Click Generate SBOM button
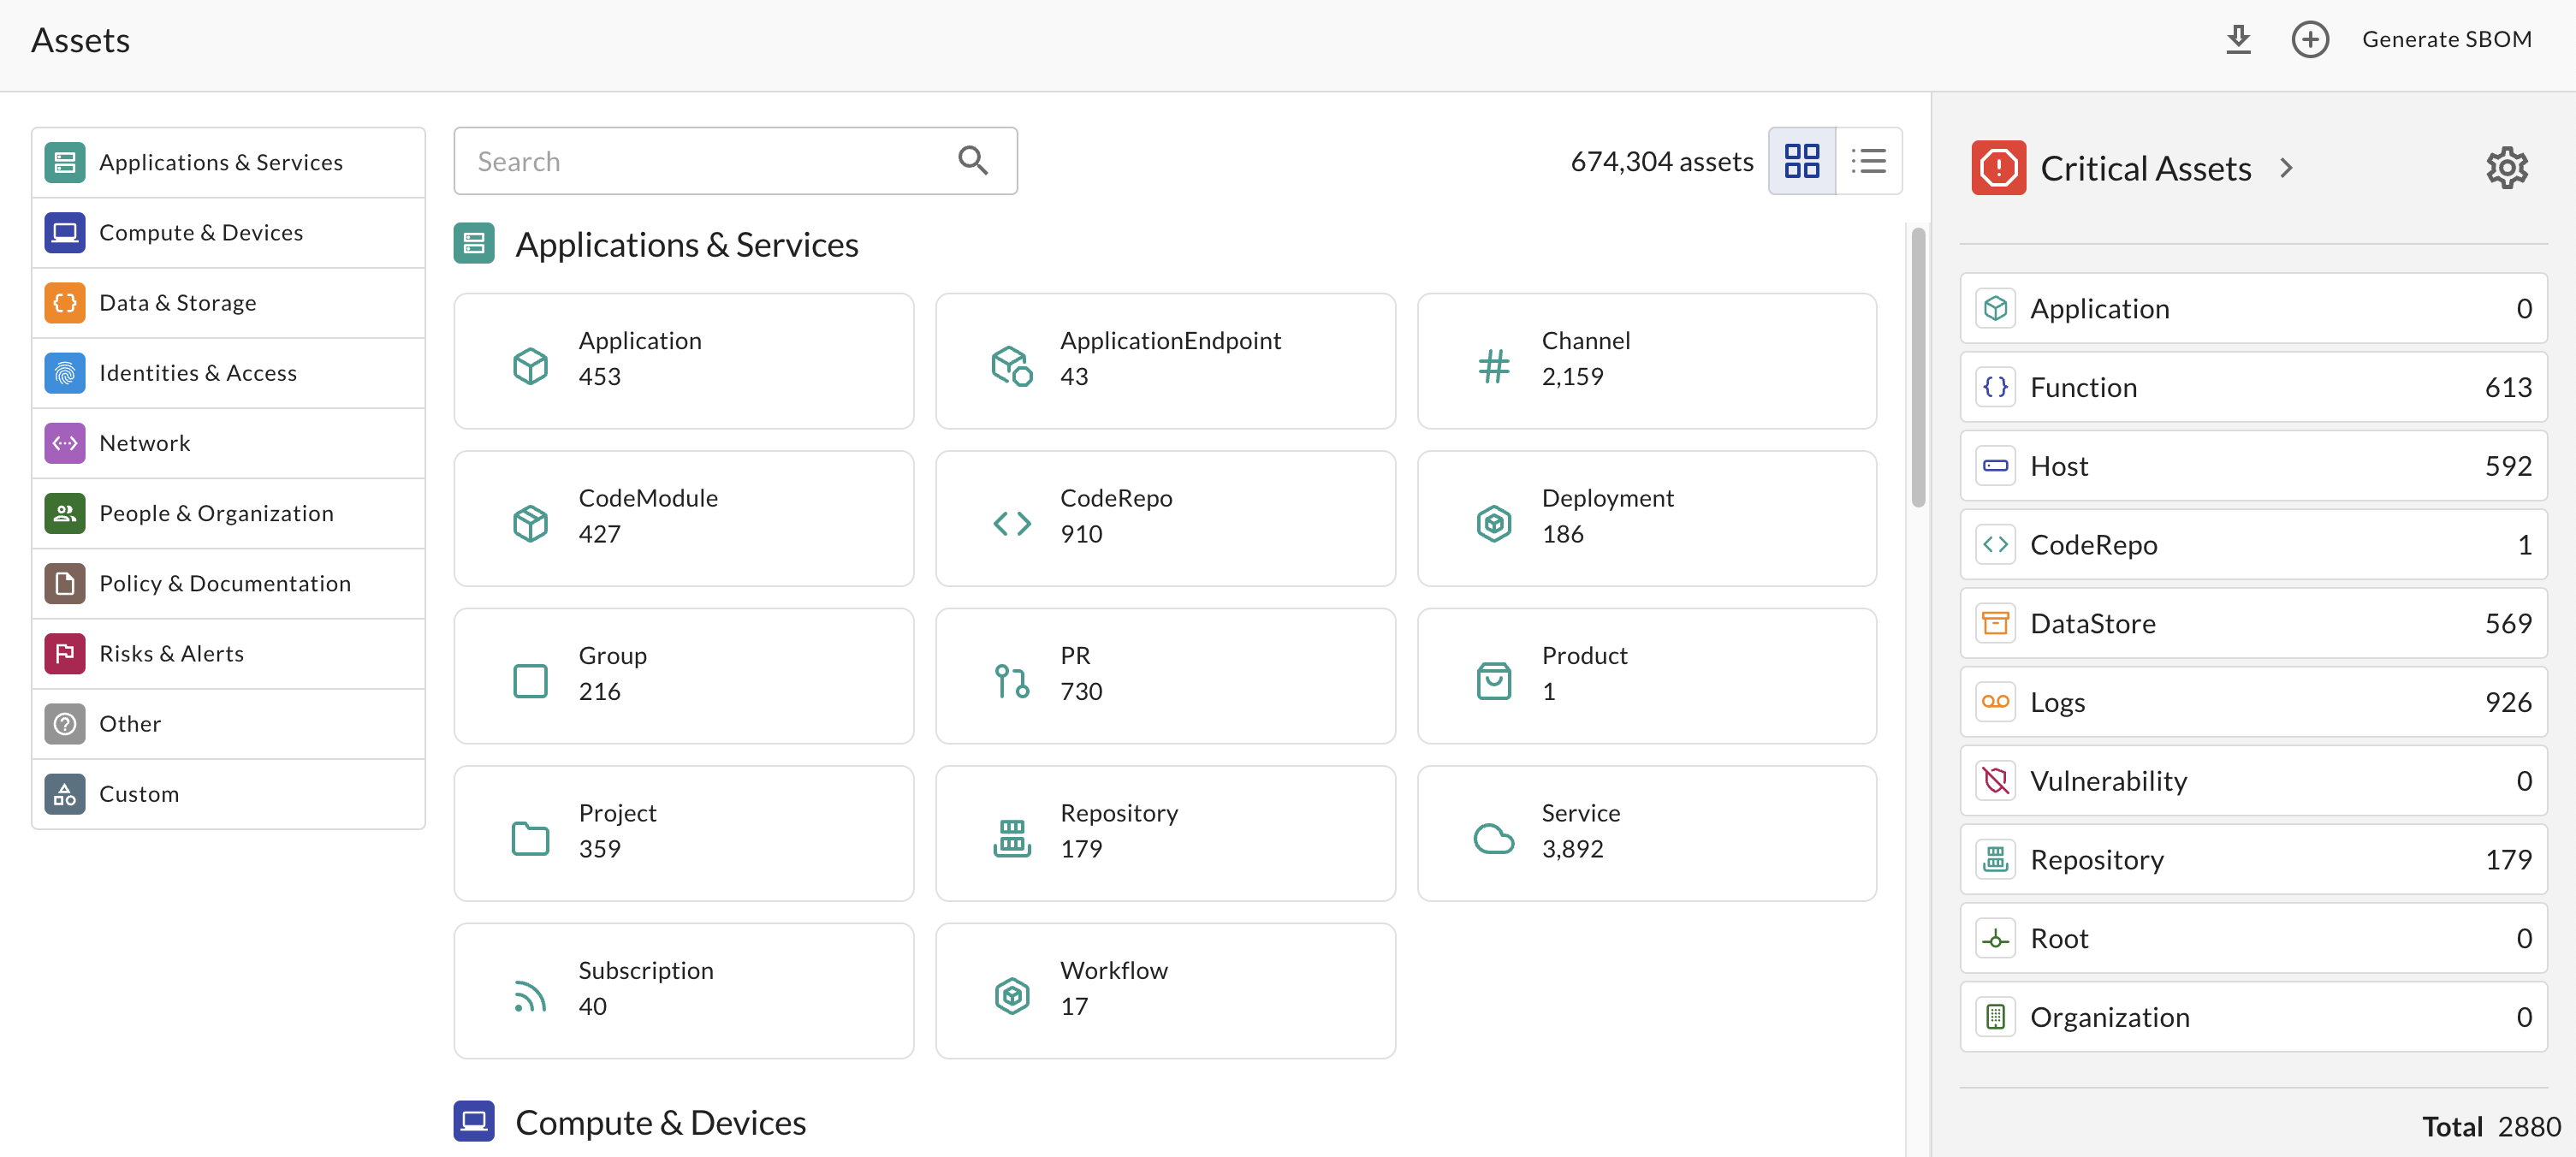This screenshot has height=1157, width=2576. 2446,39
